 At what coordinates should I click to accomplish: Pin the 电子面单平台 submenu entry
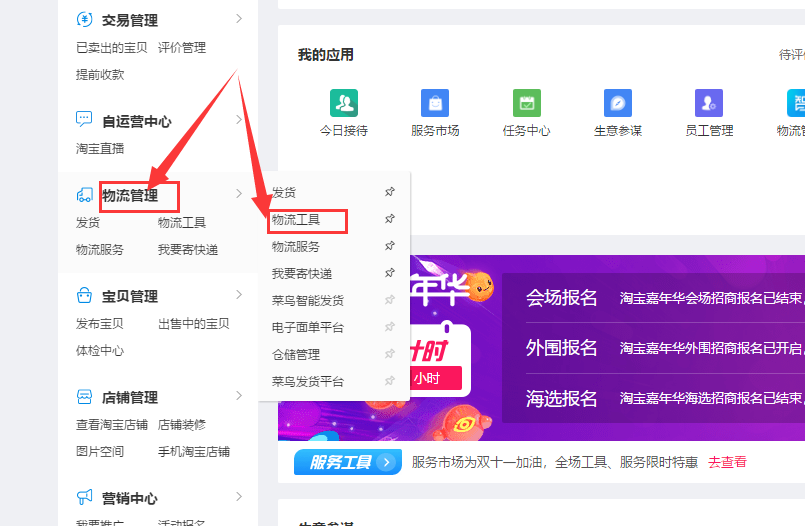390,327
